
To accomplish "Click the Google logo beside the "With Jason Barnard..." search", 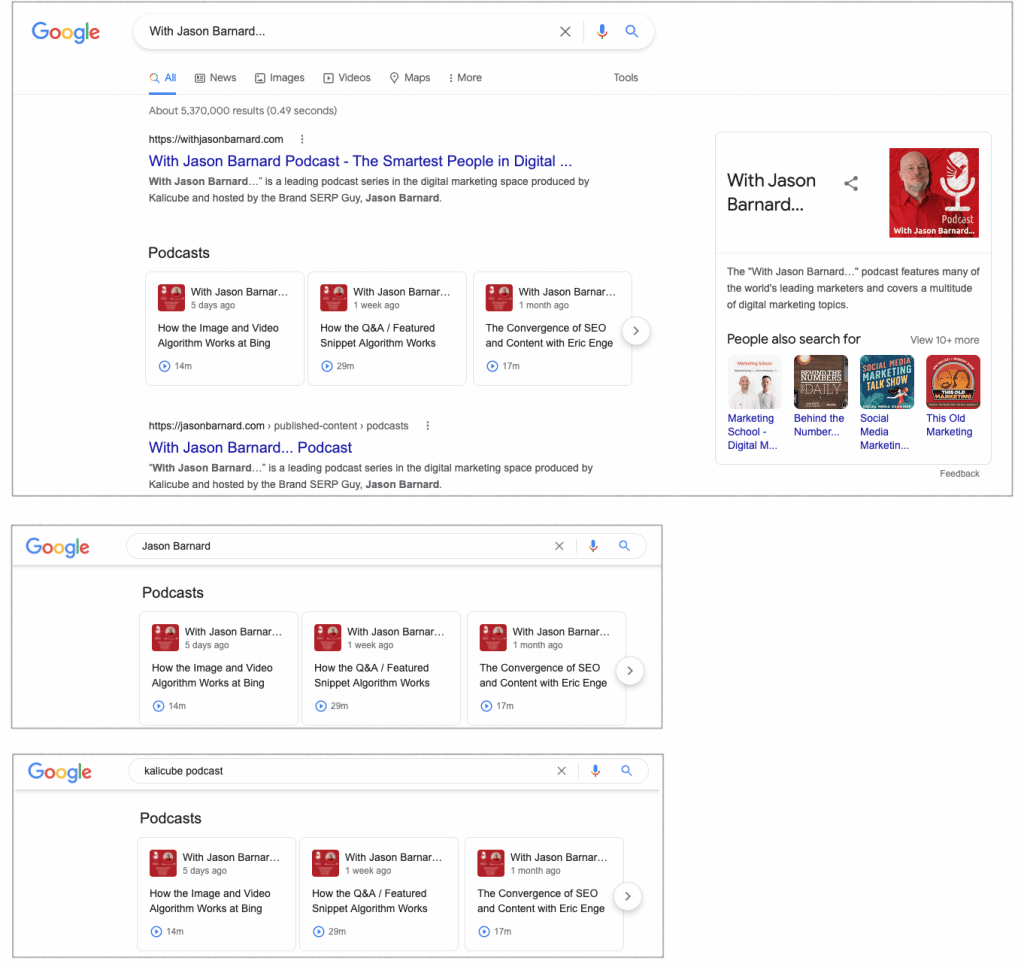I will tap(65, 31).
